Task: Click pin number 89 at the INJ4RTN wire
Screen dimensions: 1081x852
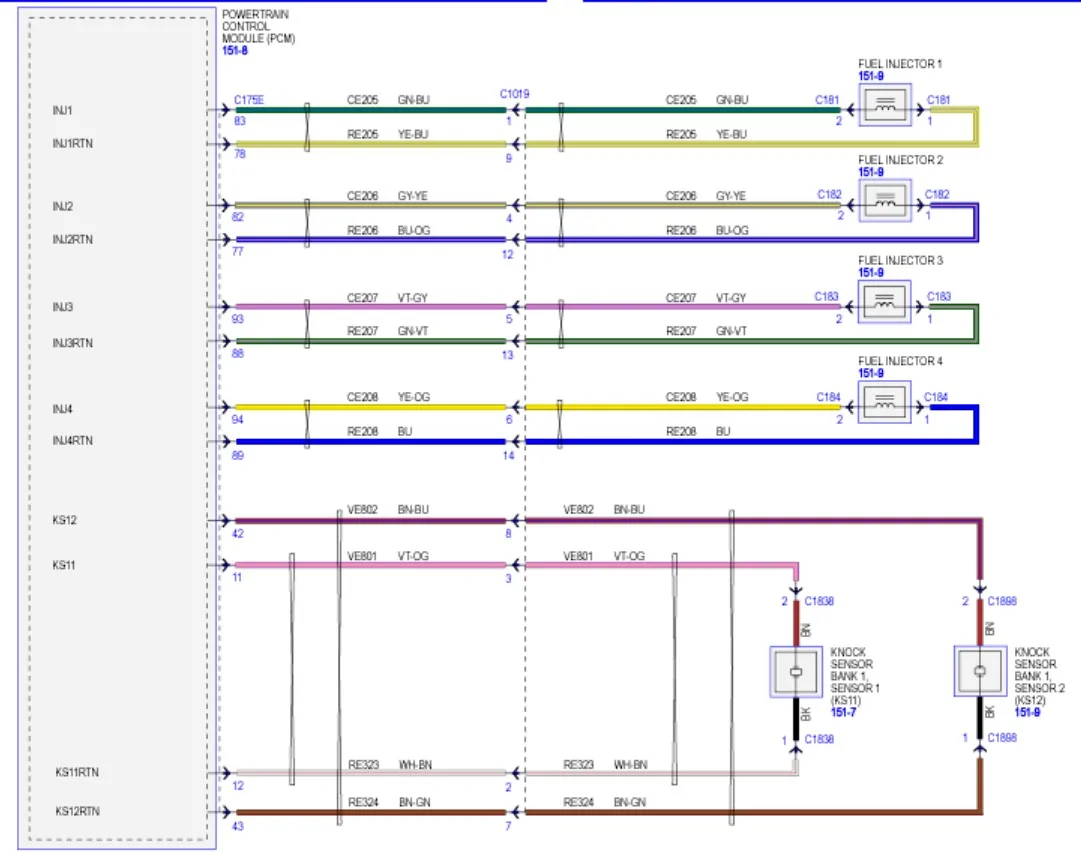Action: click(x=238, y=455)
